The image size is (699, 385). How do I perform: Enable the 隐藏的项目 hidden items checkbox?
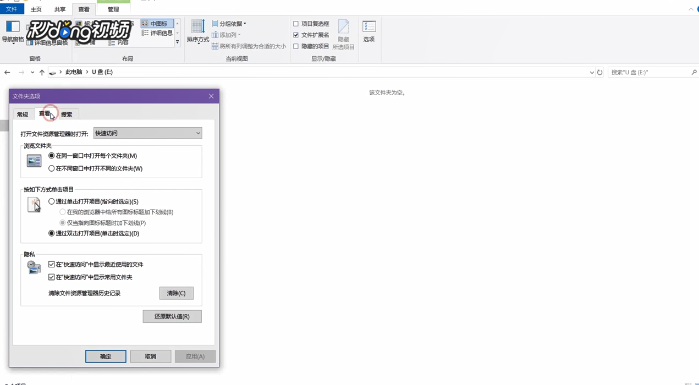296,46
